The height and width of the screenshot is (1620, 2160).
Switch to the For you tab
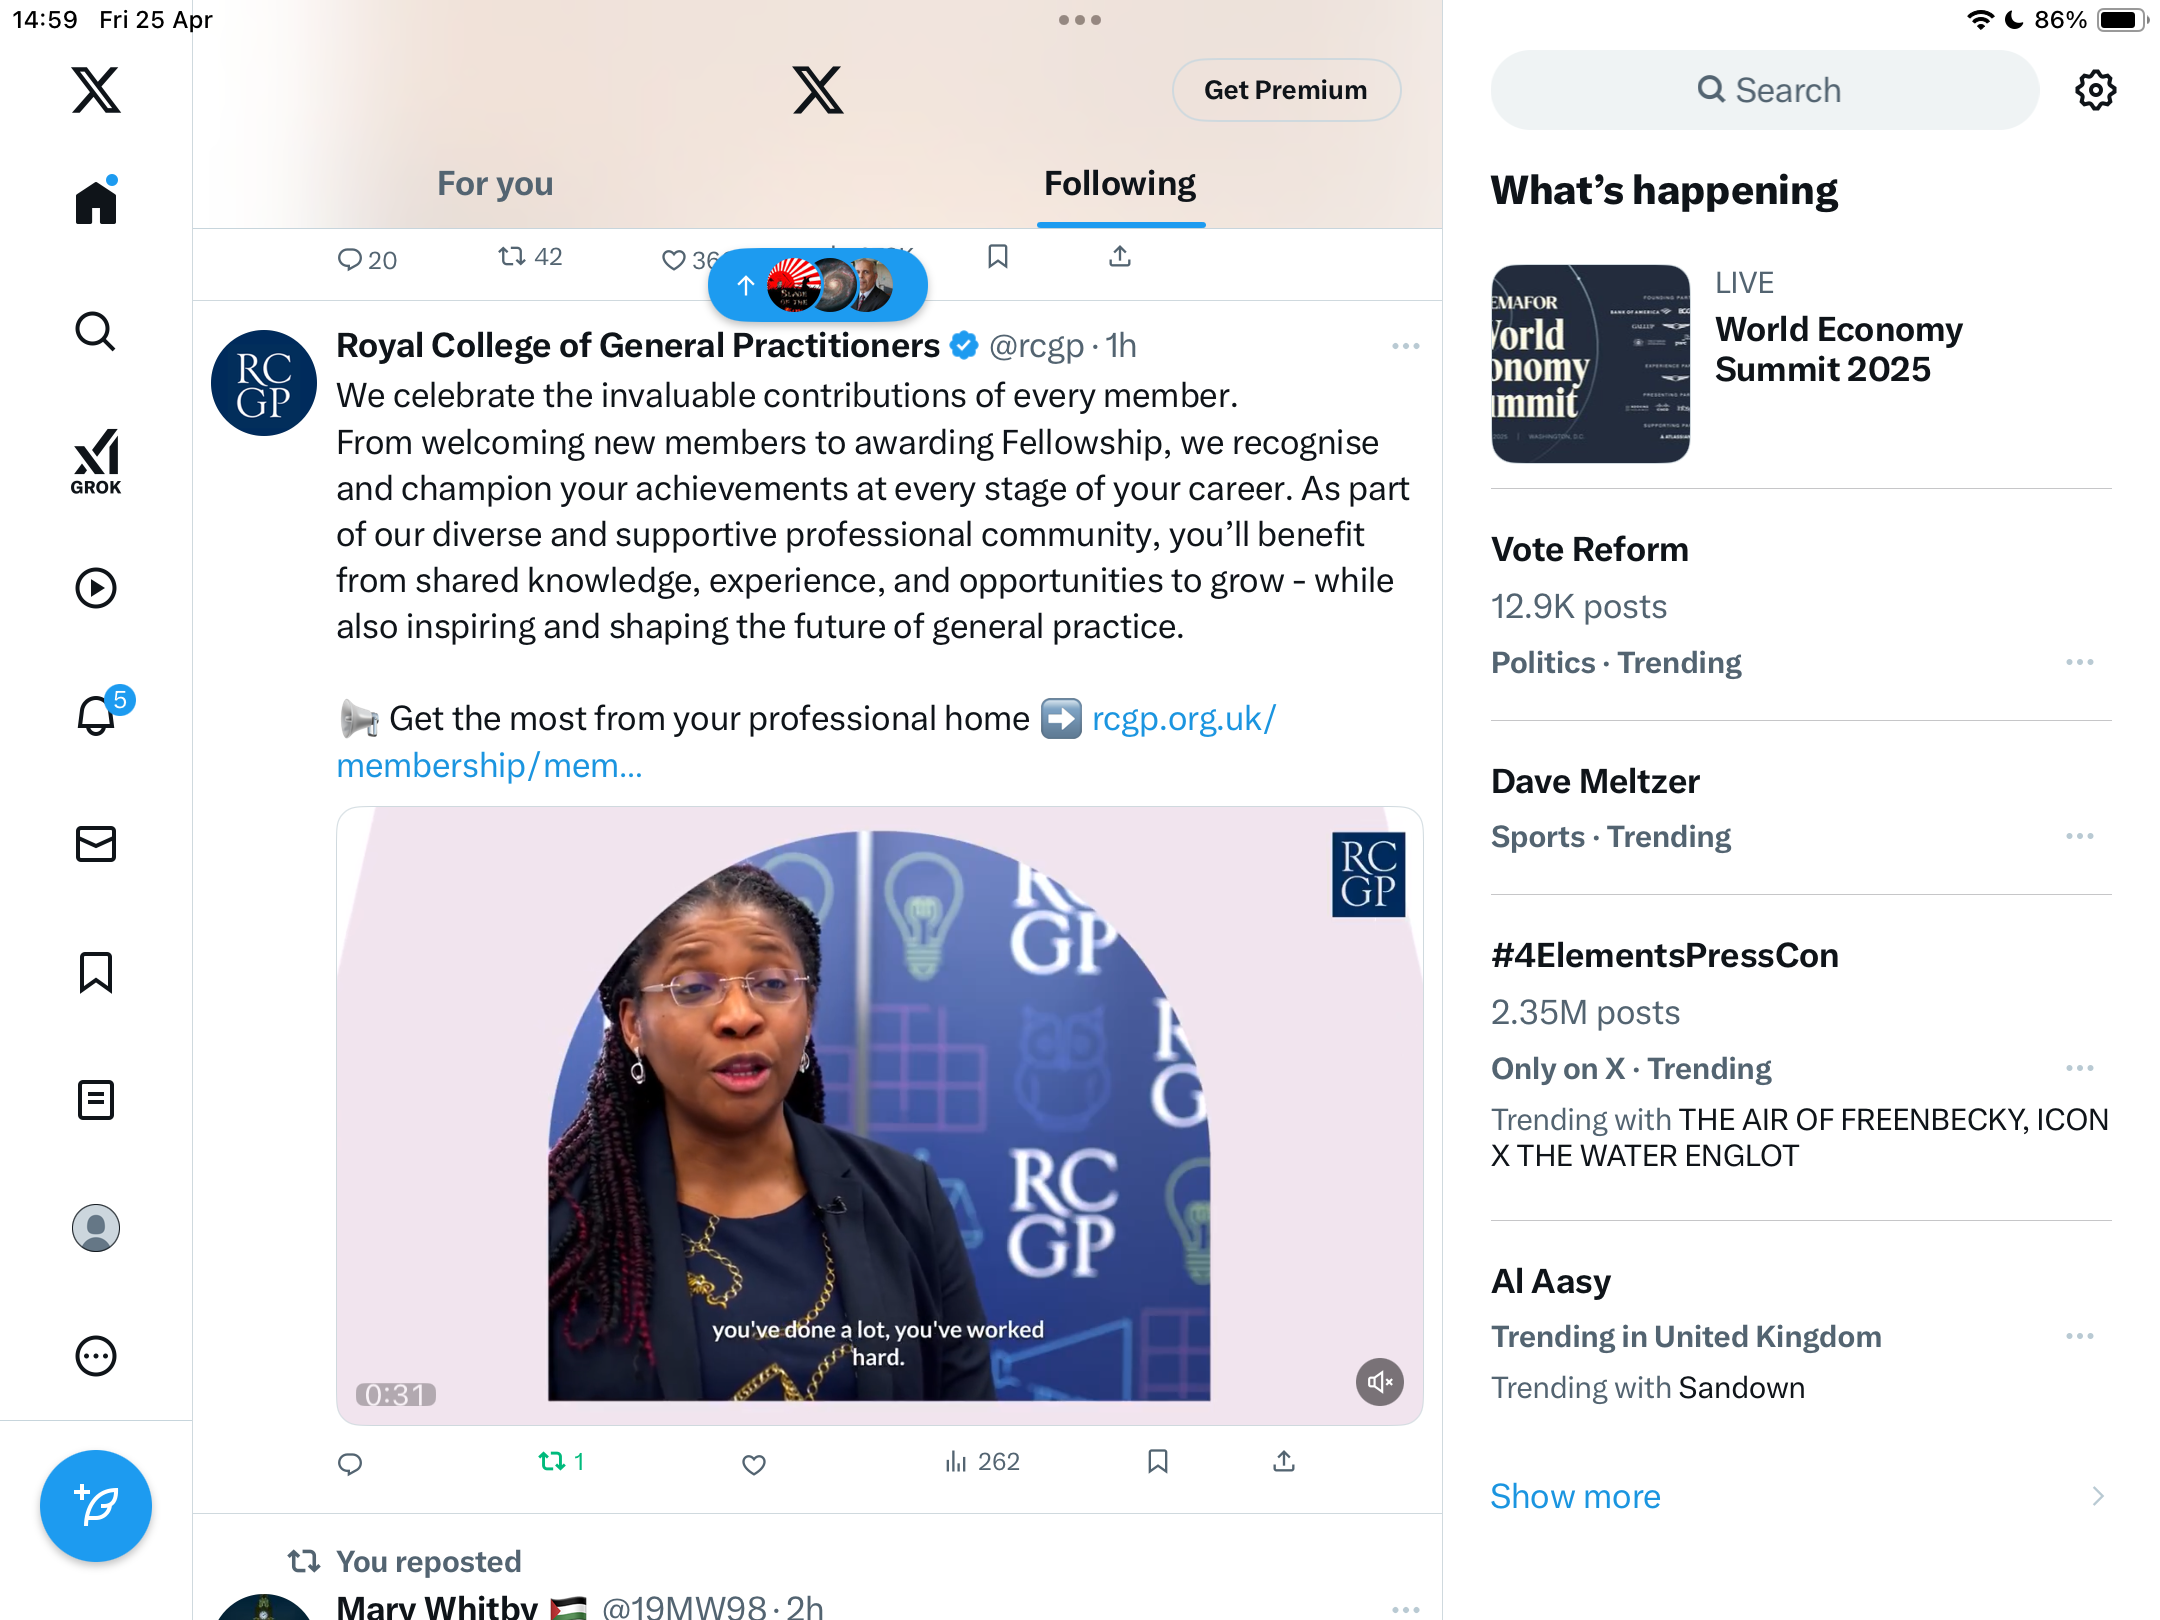point(495,184)
